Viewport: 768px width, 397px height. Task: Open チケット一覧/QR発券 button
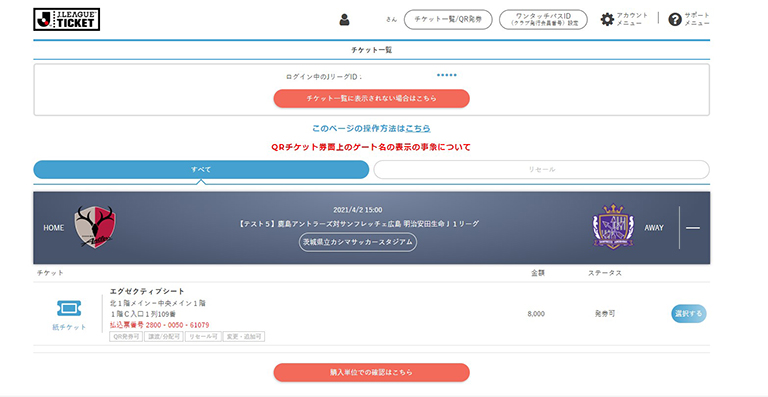448,20
